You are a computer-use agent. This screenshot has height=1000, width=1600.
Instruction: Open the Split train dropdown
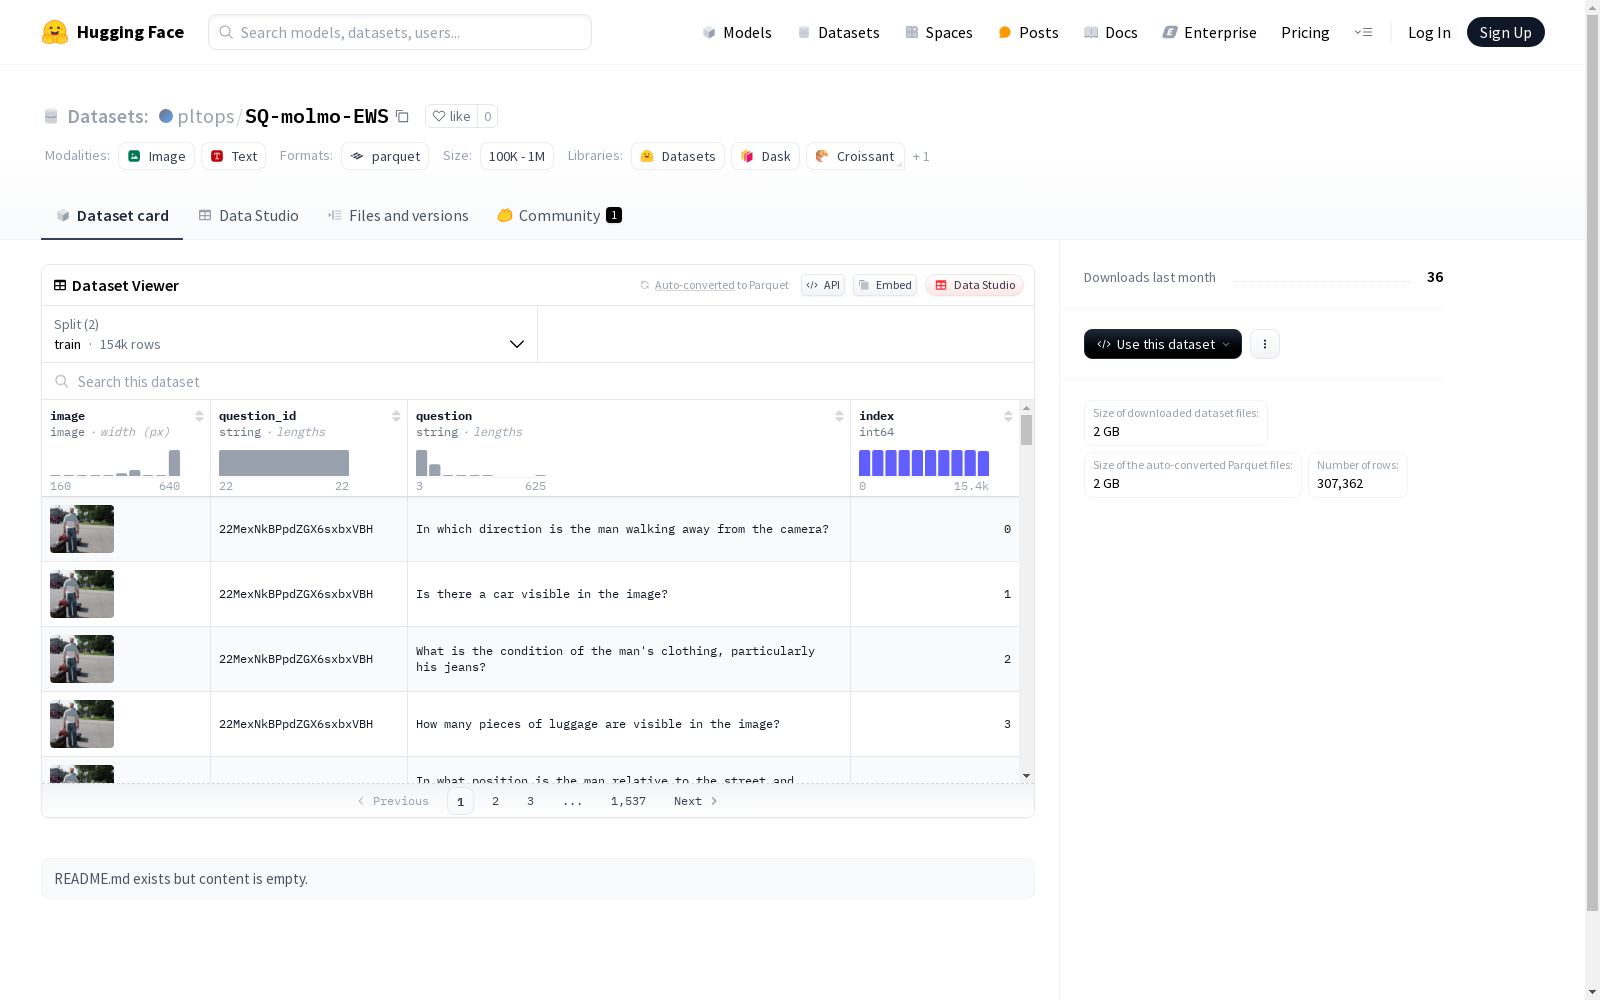[290, 334]
